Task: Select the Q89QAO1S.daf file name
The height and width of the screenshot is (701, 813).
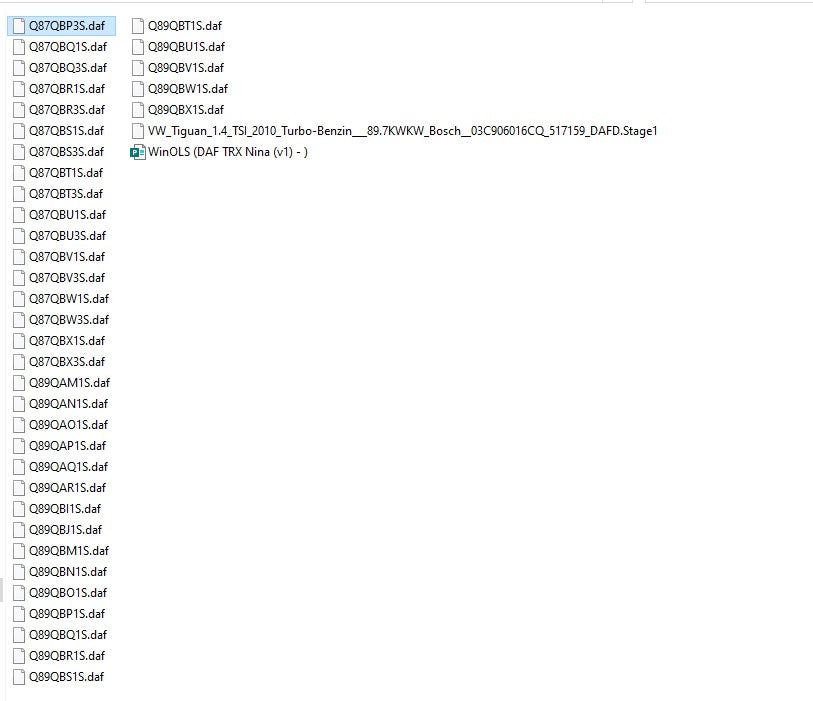Action: pos(68,425)
